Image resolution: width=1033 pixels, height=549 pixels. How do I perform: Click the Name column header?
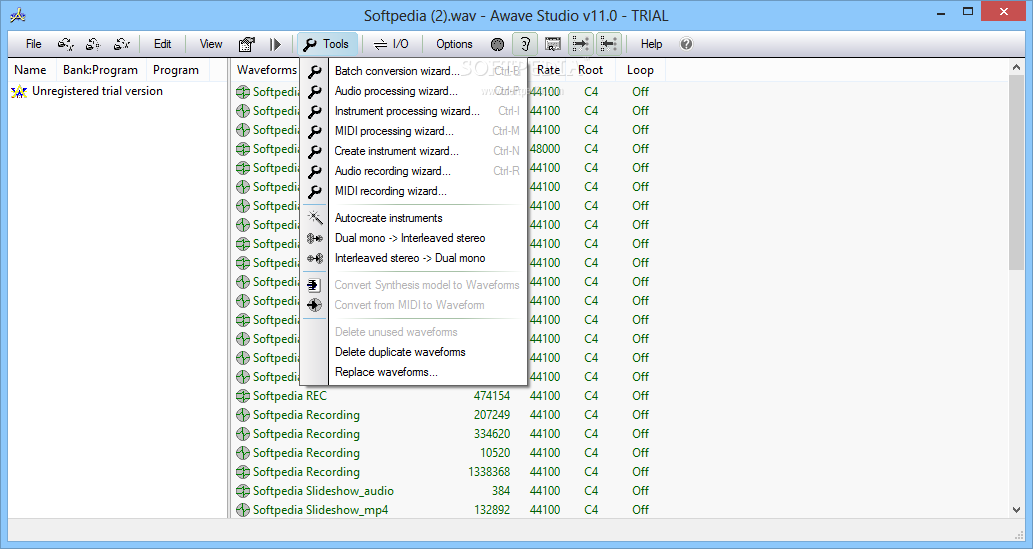click(x=30, y=70)
